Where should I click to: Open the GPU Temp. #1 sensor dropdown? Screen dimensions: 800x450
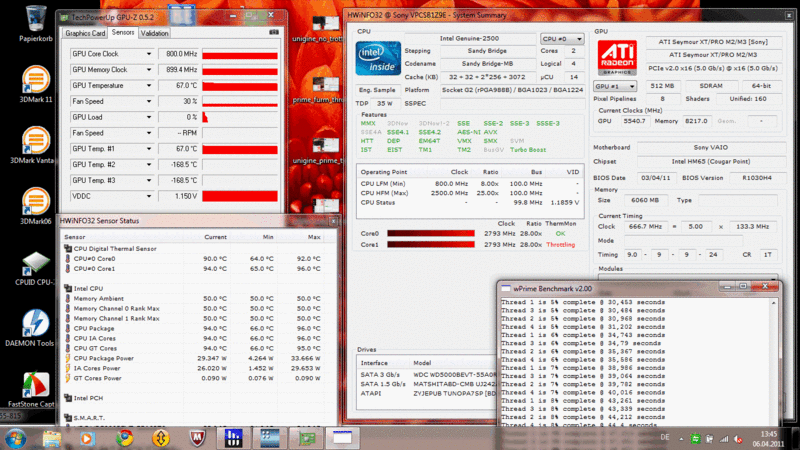pyautogui.click(x=149, y=148)
